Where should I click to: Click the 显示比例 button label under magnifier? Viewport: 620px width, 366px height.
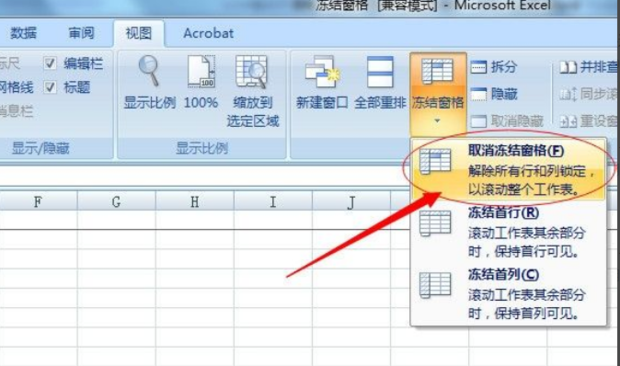pyautogui.click(x=150, y=103)
